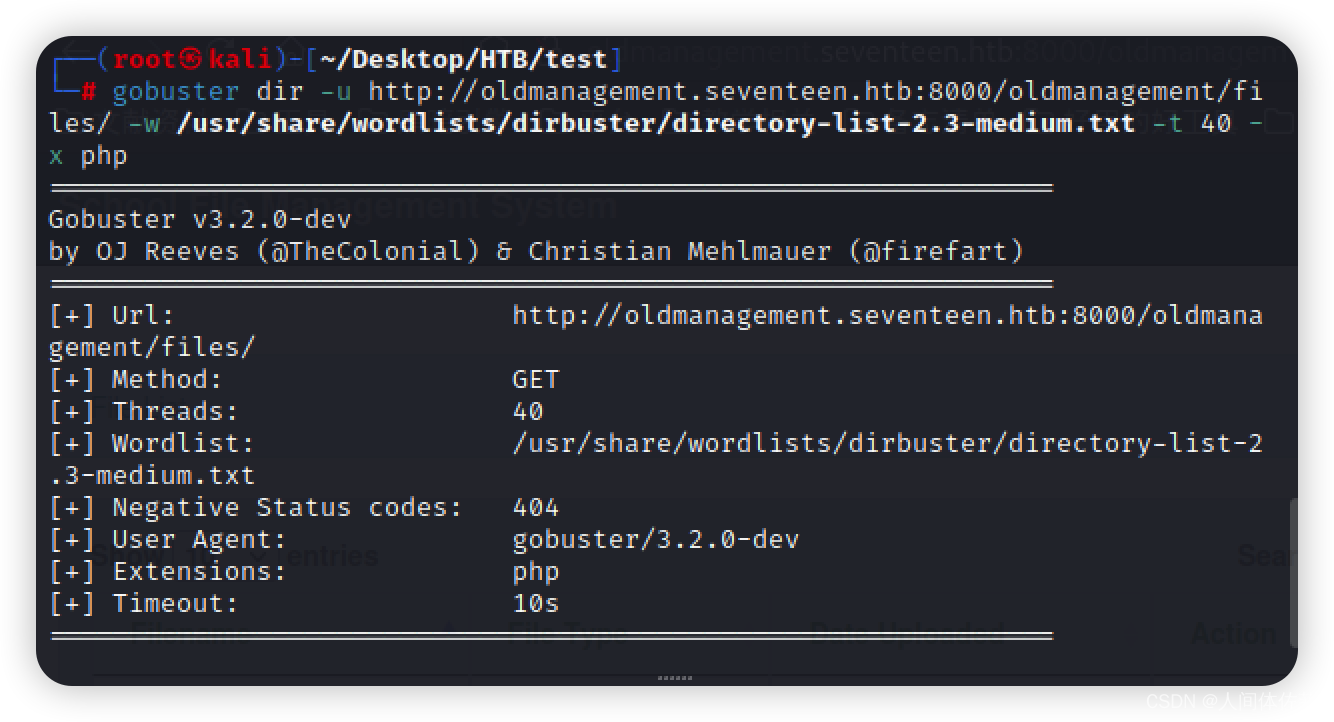Click the 'Christian Mehlmauer' author name
The image size is (1334, 722).
coord(680,251)
